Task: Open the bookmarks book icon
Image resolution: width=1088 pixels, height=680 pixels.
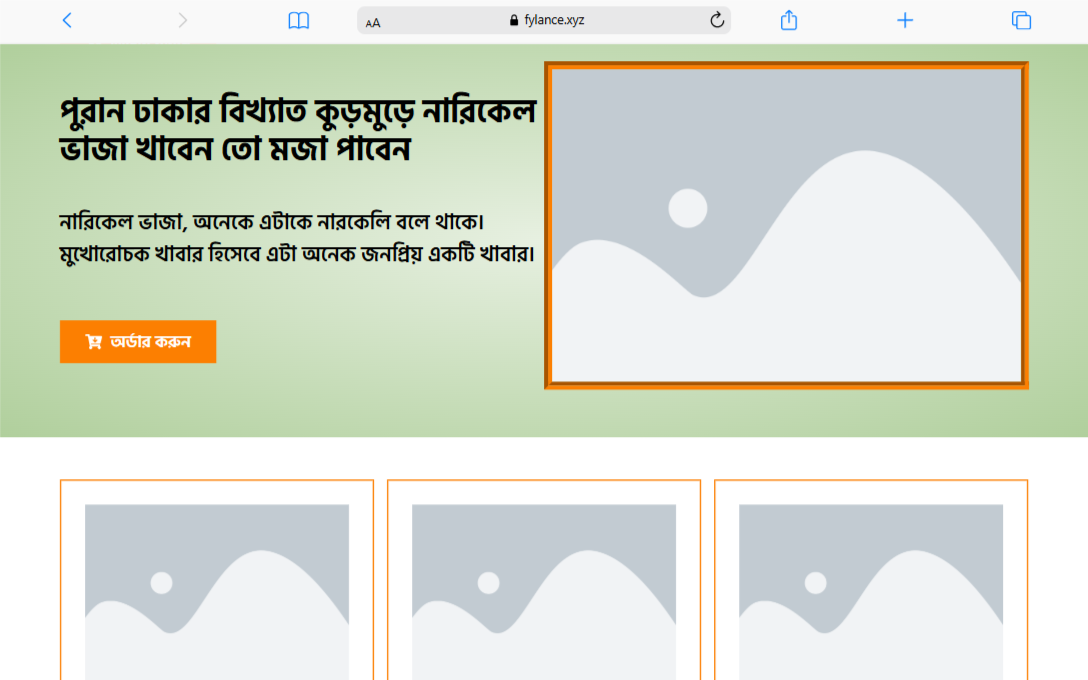Action: coord(298,21)
